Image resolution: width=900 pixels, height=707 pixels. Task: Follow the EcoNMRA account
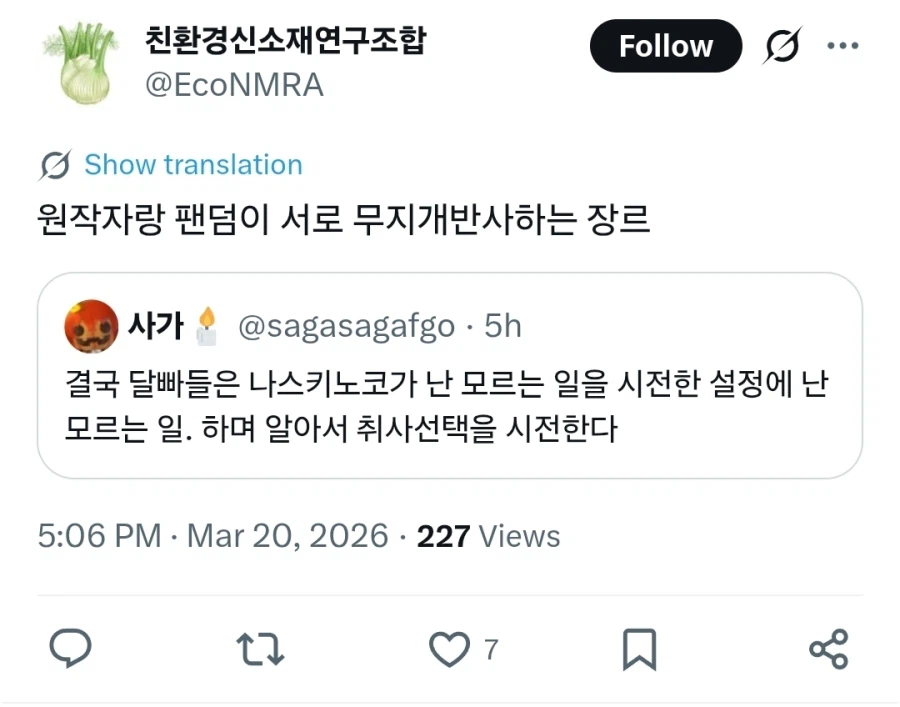(666, 46)
